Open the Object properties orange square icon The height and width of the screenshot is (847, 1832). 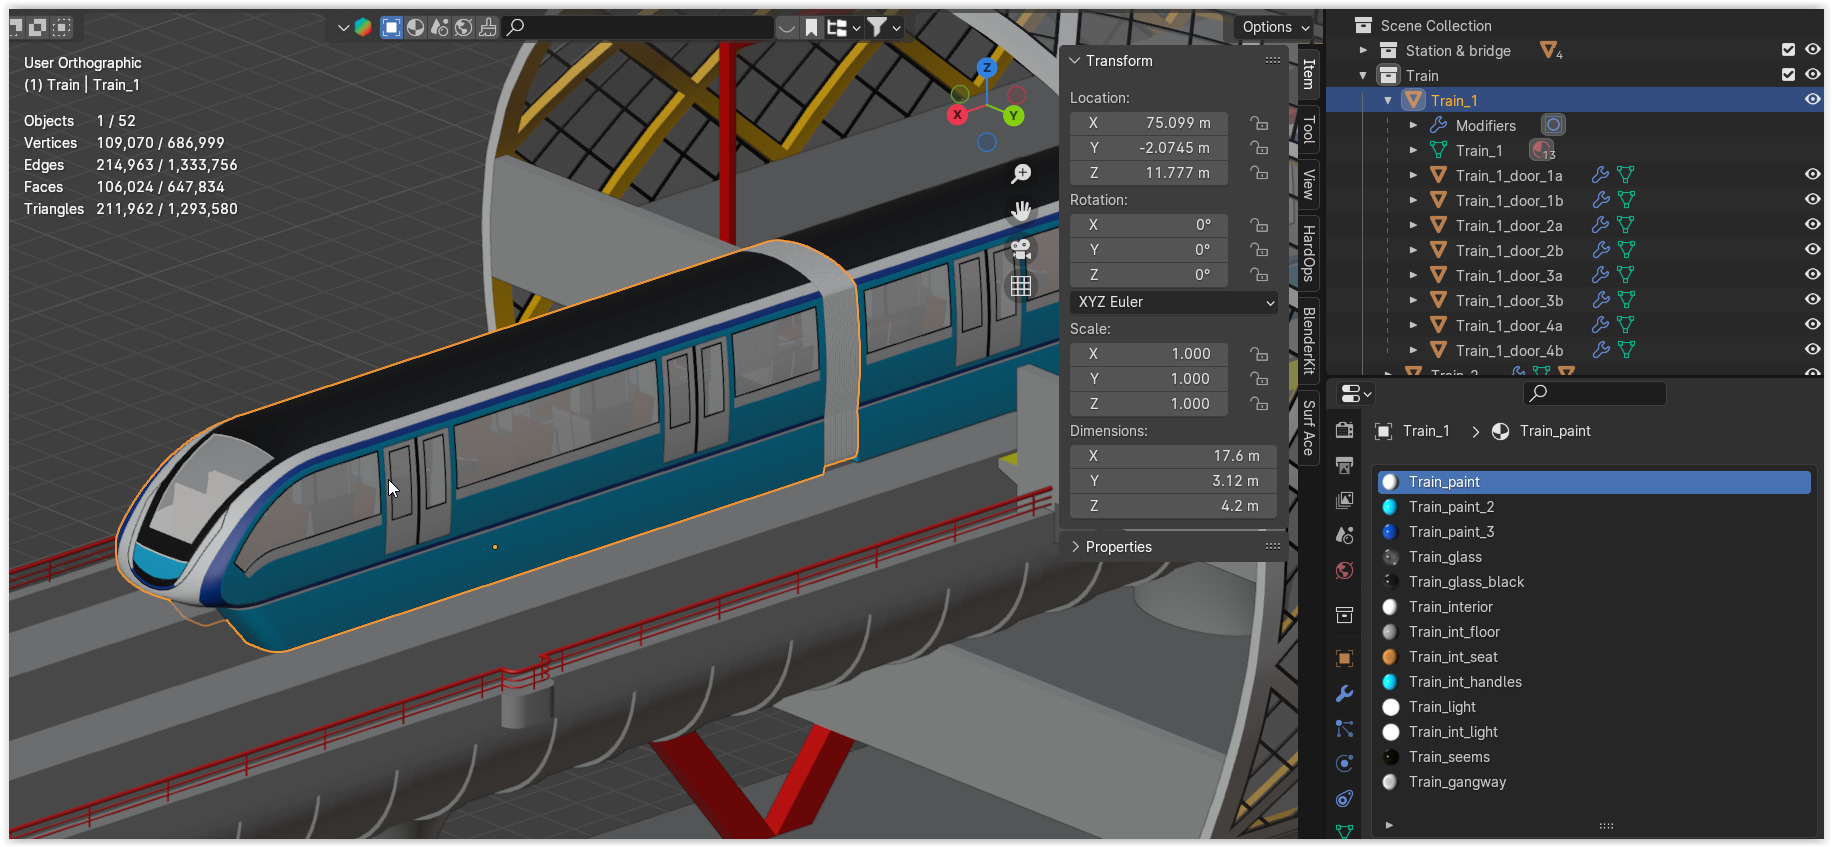1345,658
